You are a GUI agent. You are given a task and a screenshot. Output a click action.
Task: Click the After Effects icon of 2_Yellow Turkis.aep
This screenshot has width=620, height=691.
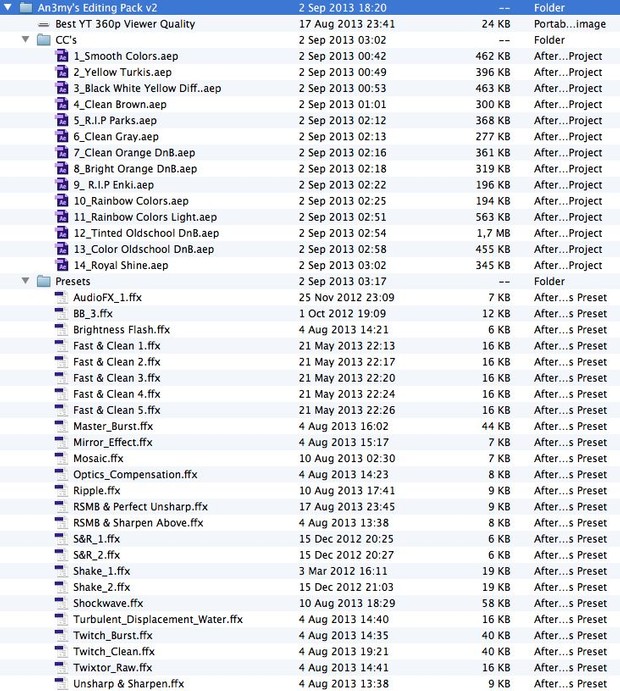coord(62,72)
